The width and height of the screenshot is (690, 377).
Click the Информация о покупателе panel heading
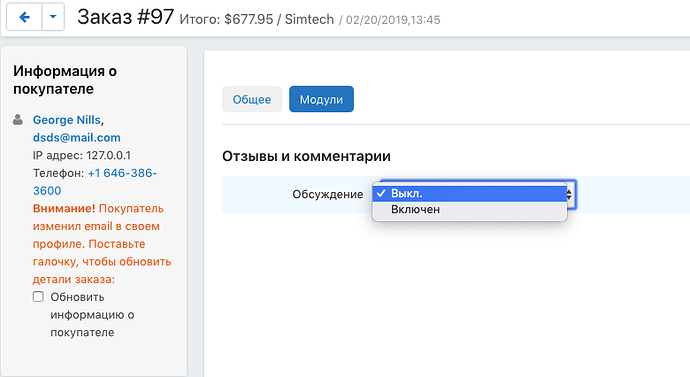(65, 80)
